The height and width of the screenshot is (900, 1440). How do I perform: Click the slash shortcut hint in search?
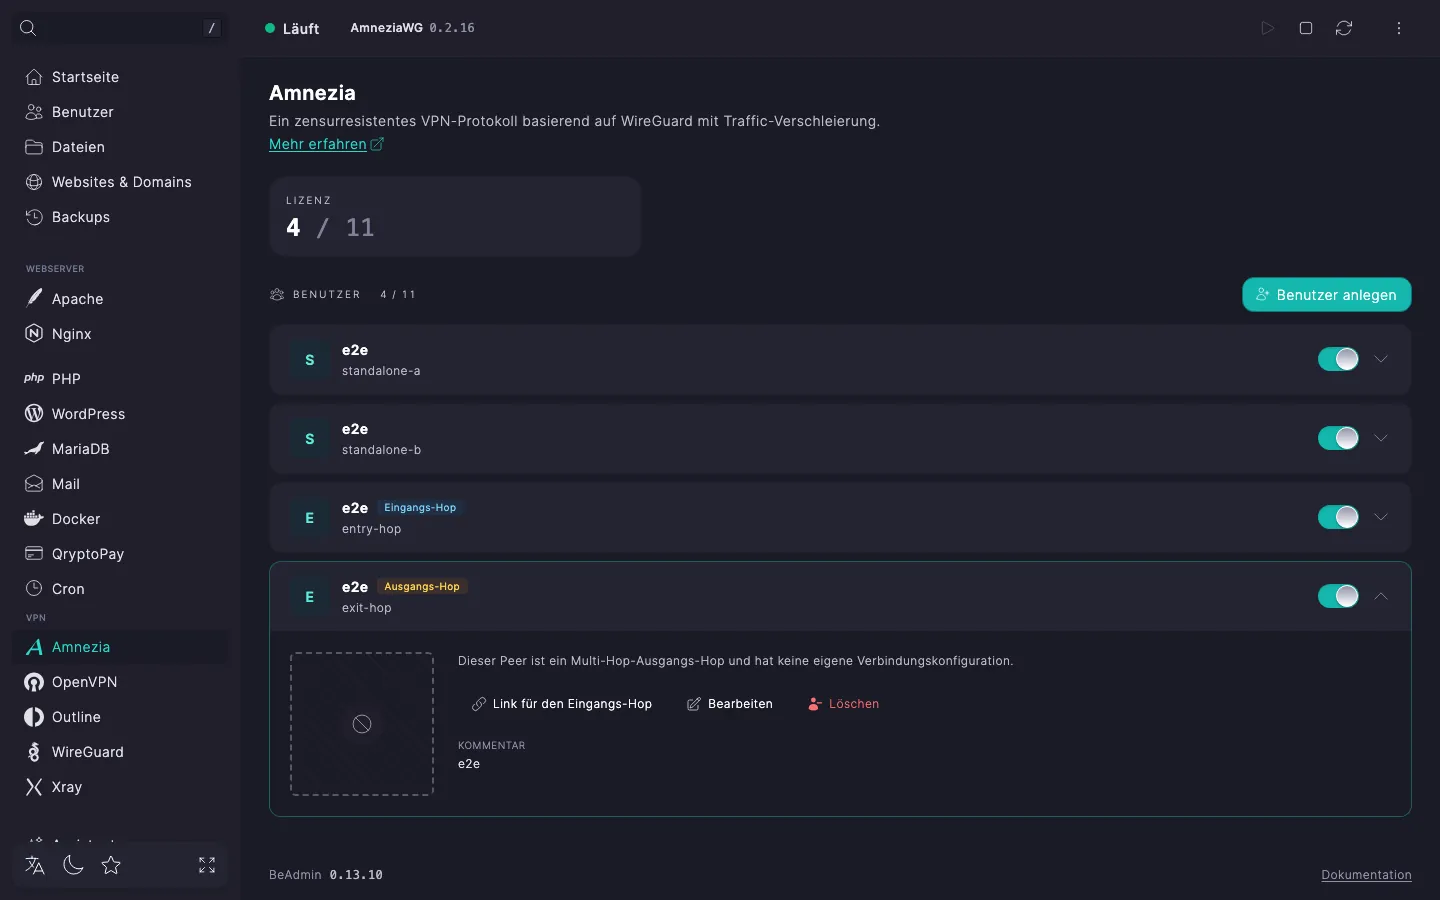(x=211, y=28)
